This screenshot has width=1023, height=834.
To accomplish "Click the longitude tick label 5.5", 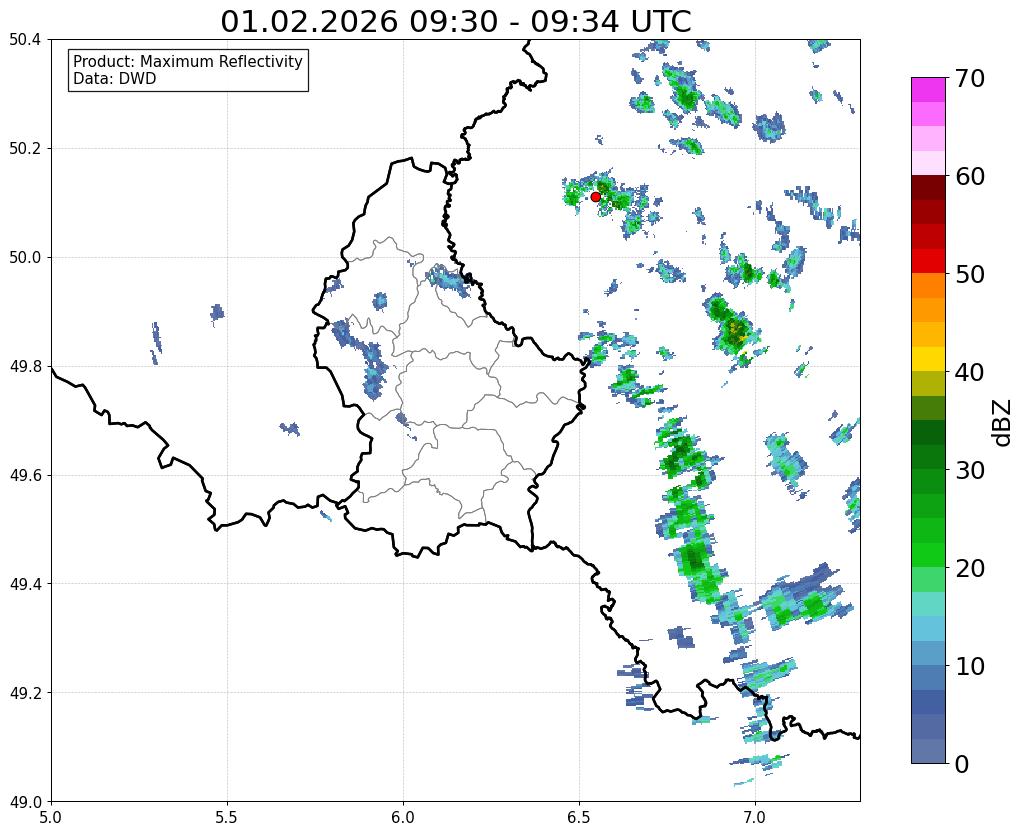I will coord(227,817).
